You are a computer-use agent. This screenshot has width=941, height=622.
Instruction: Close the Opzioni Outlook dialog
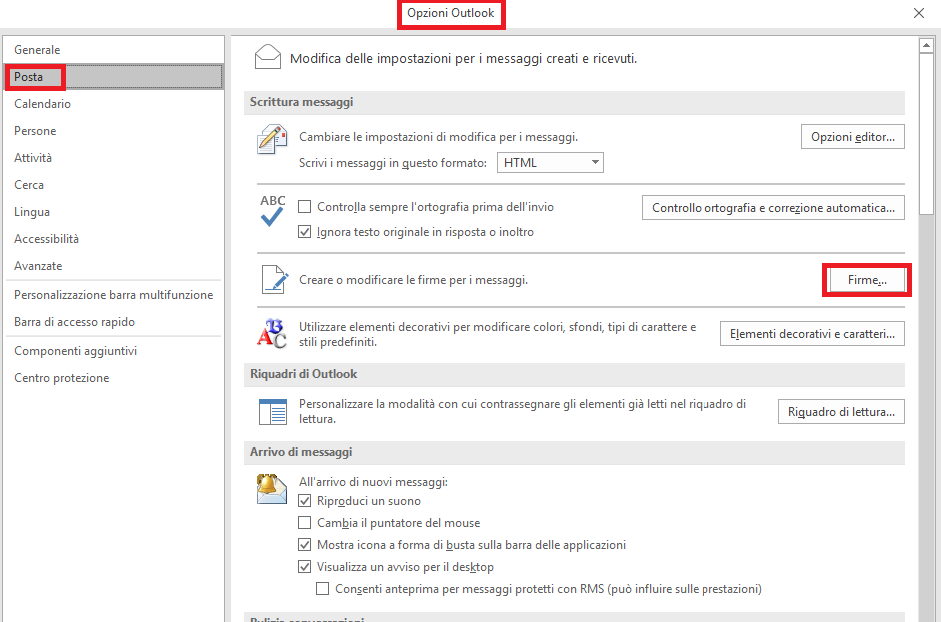pyautogui.click(x=919, y=13)
